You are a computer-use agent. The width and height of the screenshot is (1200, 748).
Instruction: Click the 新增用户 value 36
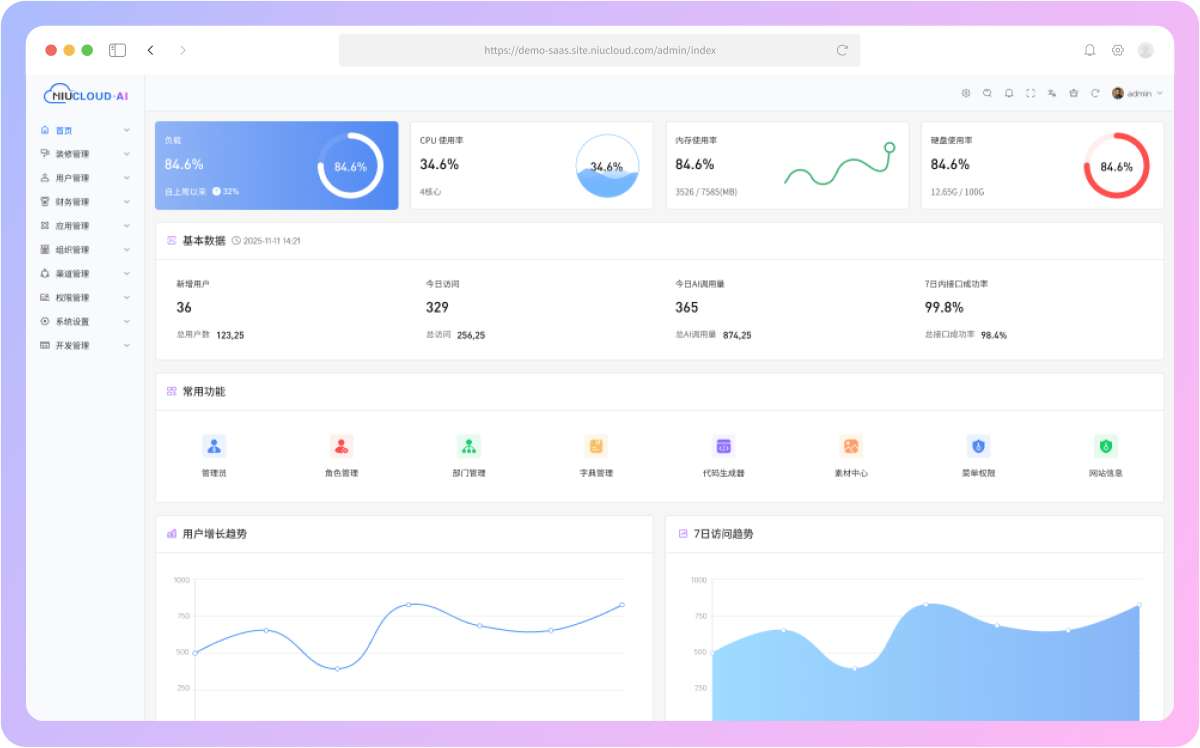click(x=184, y=308)
